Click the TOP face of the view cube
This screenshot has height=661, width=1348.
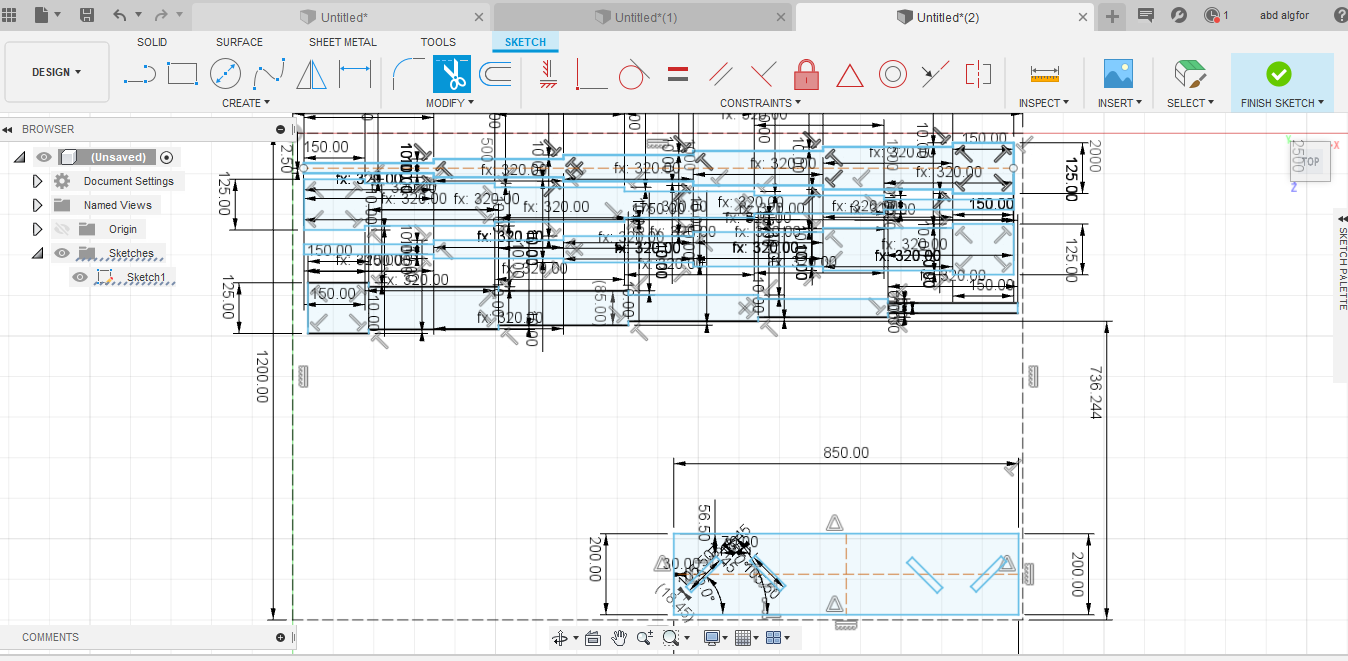tap(1309, 161)
